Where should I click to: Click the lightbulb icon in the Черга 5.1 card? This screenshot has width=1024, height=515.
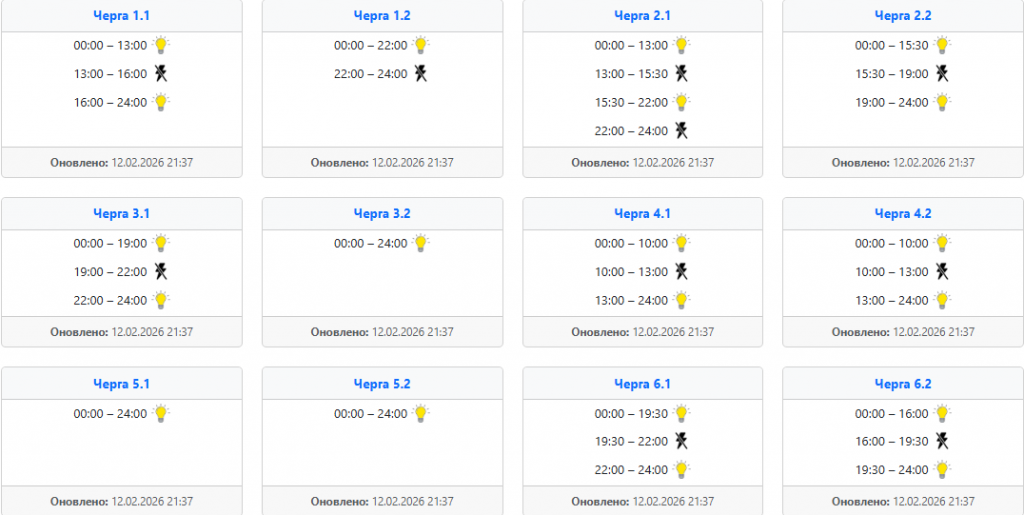coord(161,413)
